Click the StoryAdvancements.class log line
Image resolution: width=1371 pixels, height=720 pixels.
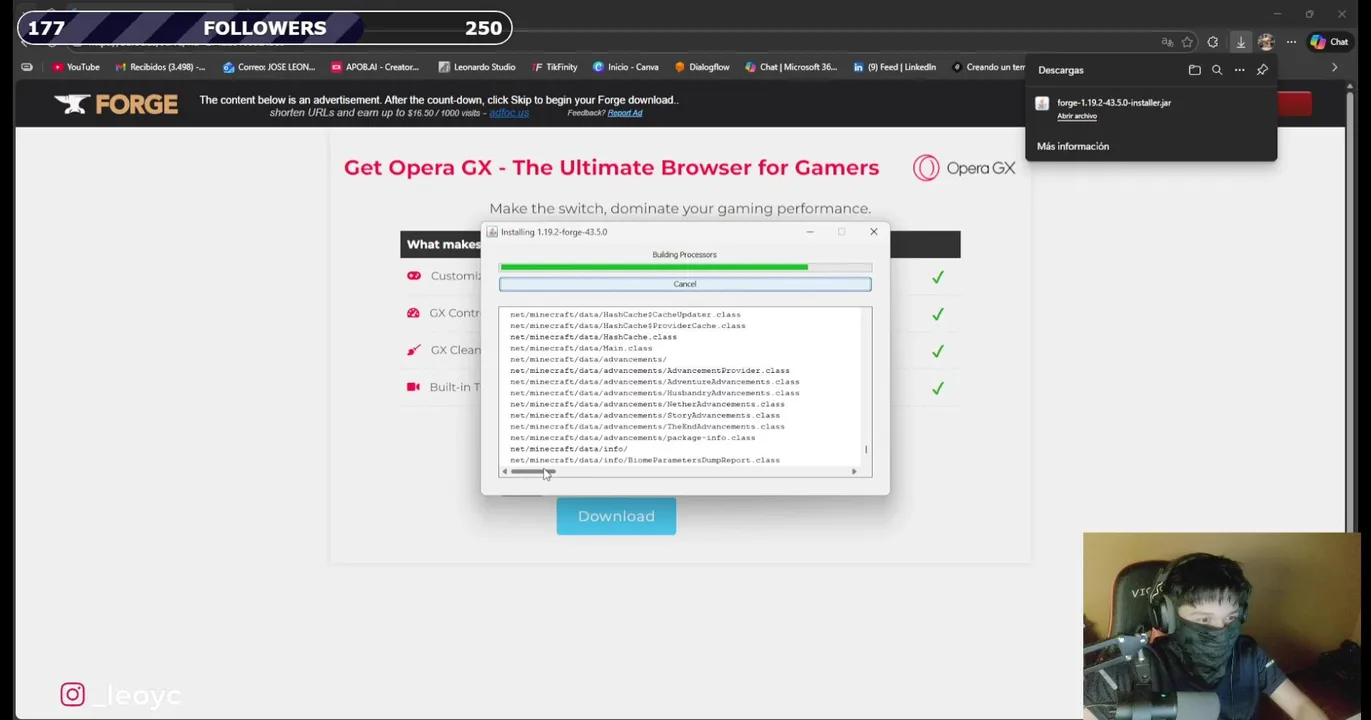coord(645,415)
